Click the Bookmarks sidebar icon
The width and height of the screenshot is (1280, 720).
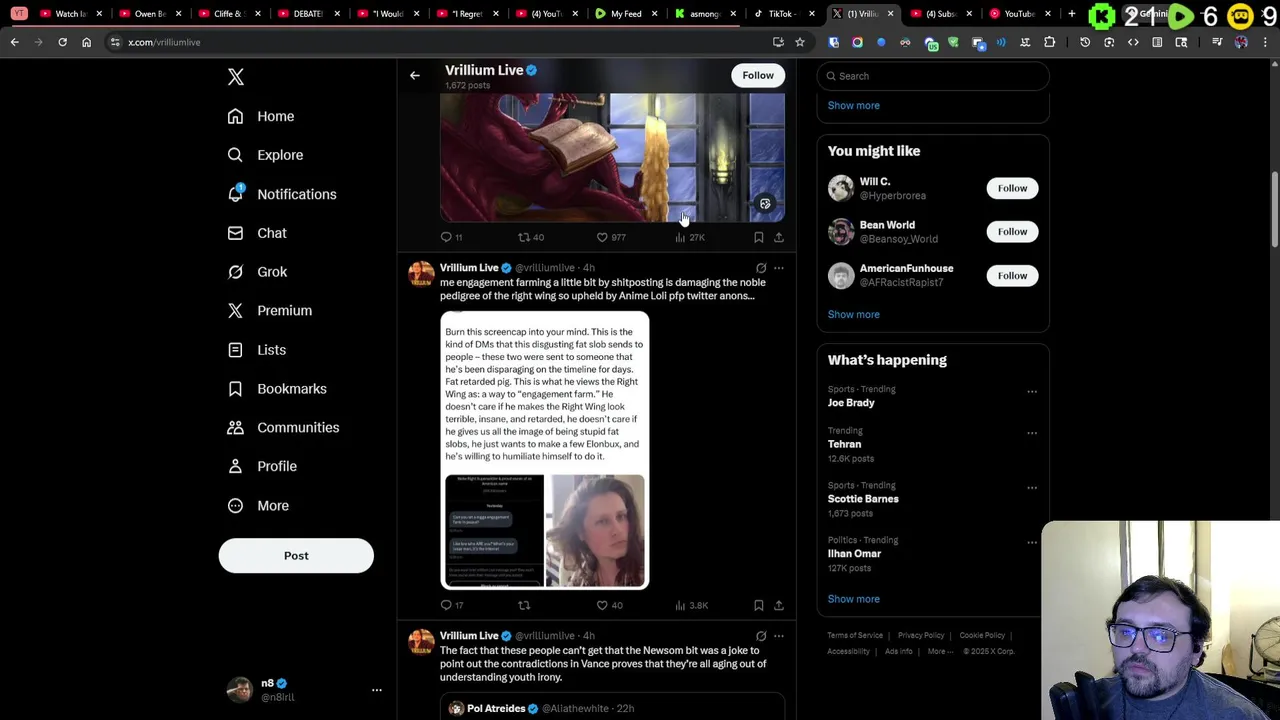click(235, 389)
